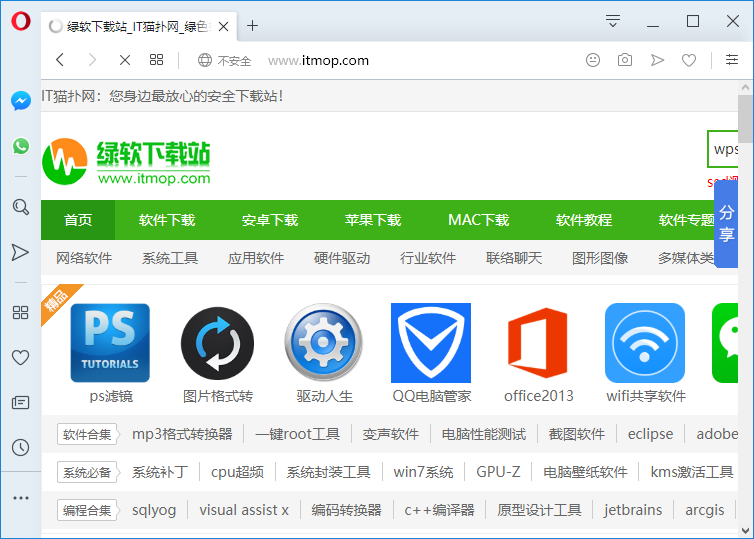
Task: Open the kms激活工具 link
Action: 691,472
